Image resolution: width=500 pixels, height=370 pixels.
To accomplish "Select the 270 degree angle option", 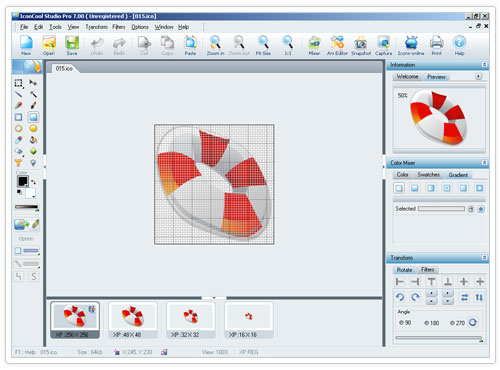I will (x=457, y=323).
